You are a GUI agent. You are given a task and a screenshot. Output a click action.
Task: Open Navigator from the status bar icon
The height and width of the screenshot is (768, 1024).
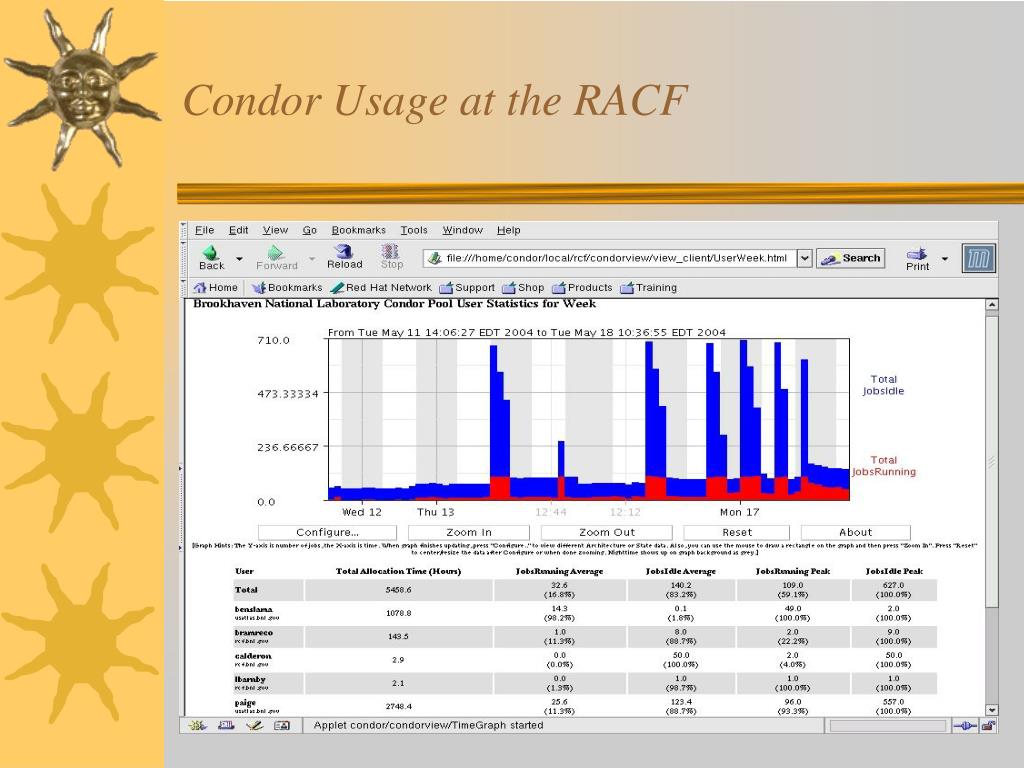[x=197, y=725]
